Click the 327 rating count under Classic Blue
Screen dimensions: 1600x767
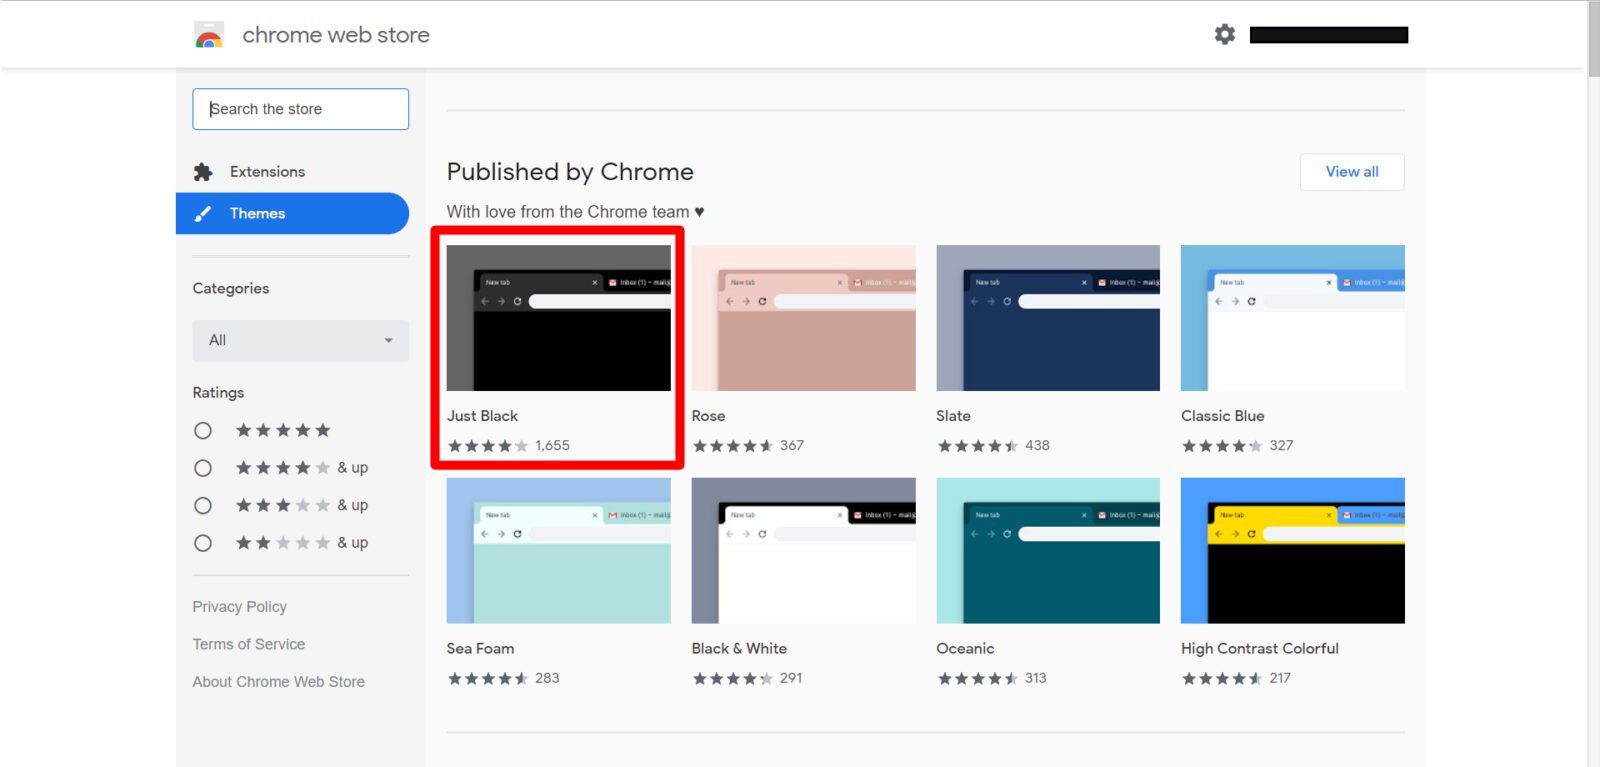1281,446
